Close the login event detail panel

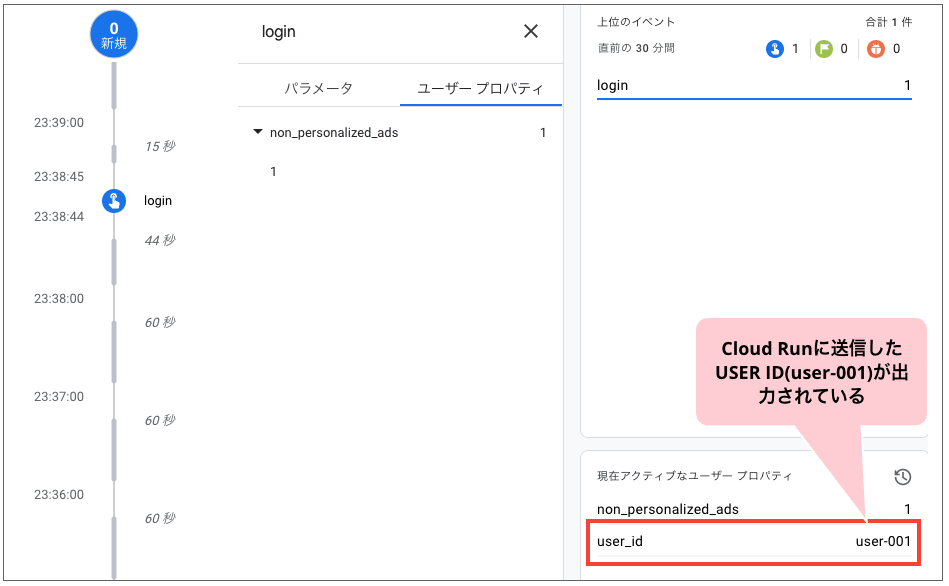pyautogui.click(x=531, y=31)
